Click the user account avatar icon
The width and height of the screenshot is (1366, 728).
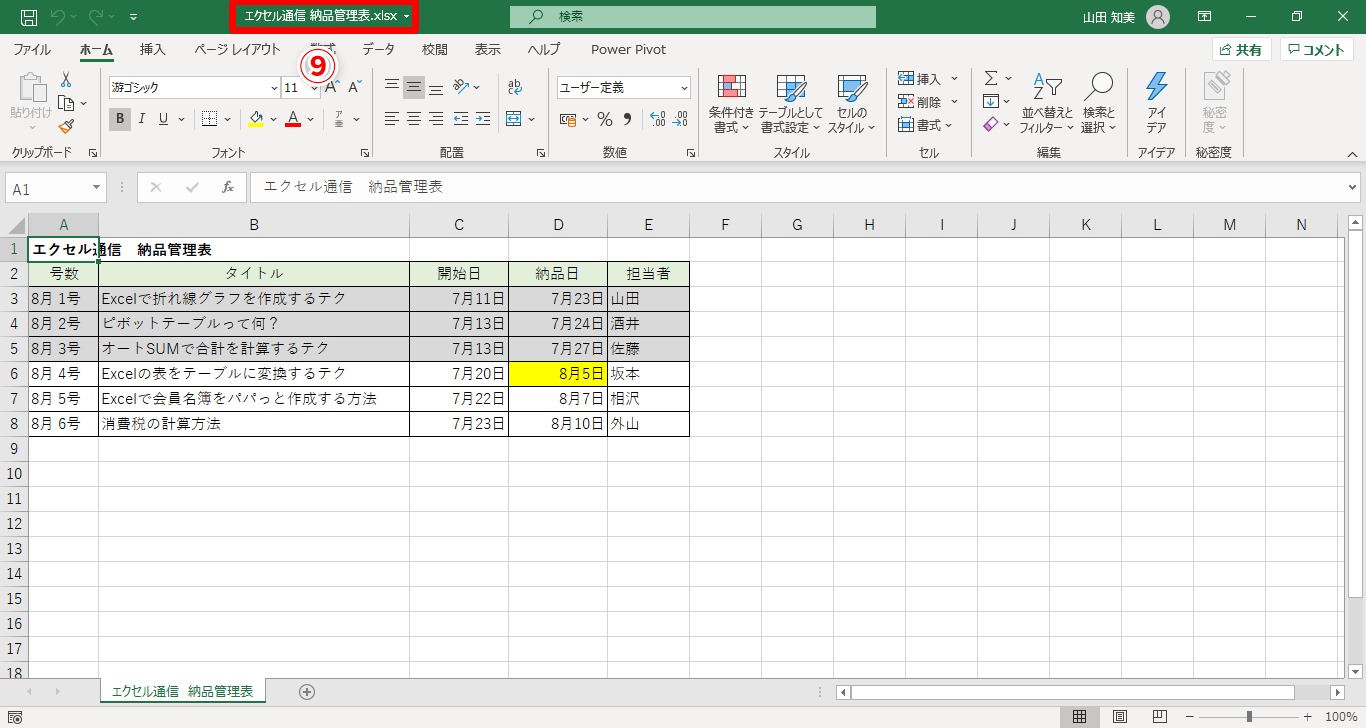coord(1157,17)
